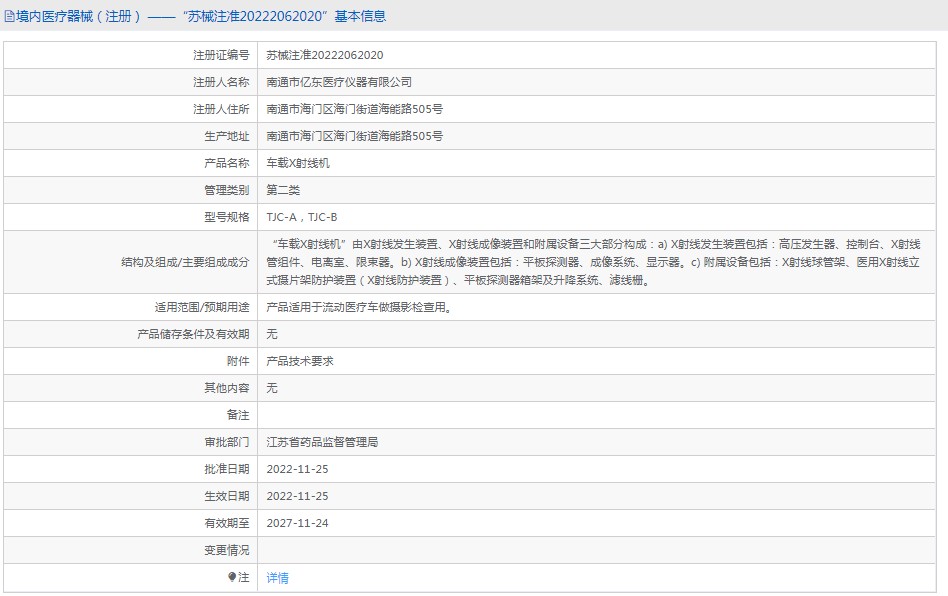Click the 结构及组成/主要组成成分 label
This screenshot has height=596, width=948.
coord(185,262)
